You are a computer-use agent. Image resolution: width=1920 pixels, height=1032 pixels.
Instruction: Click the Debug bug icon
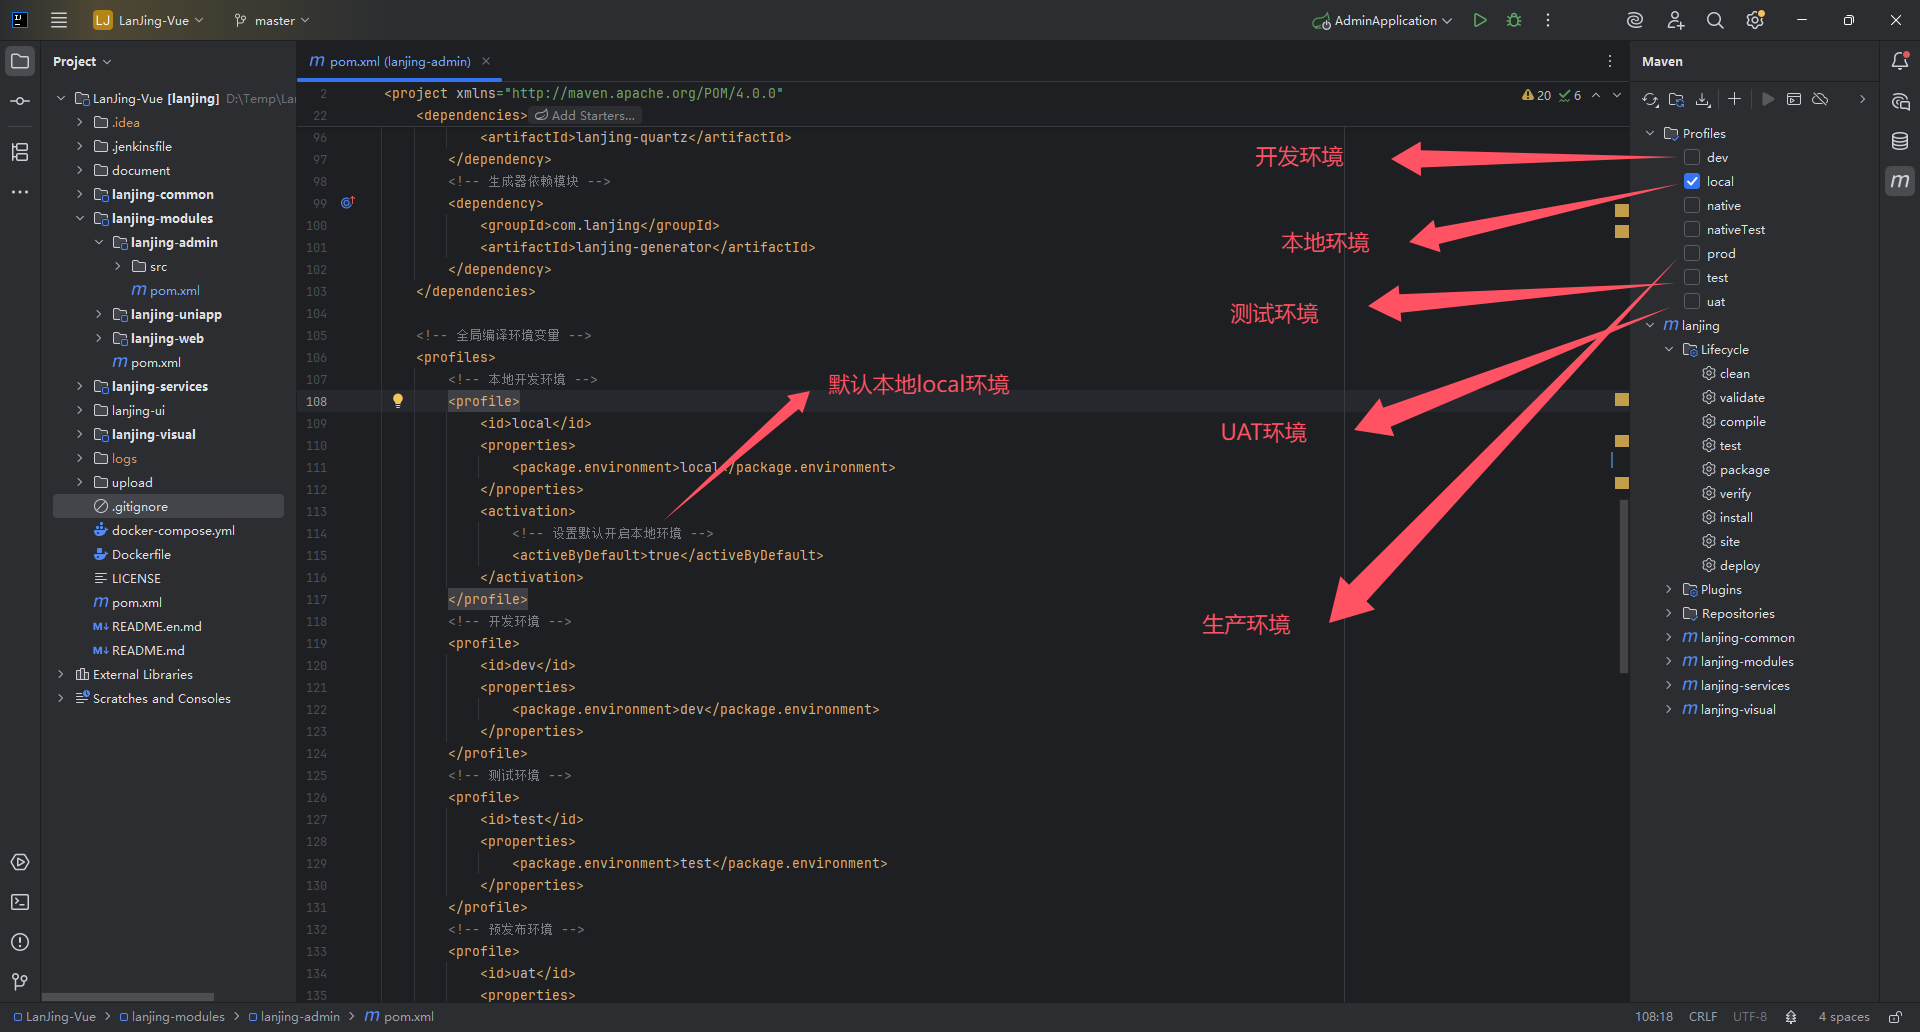tap(1514, 20)
